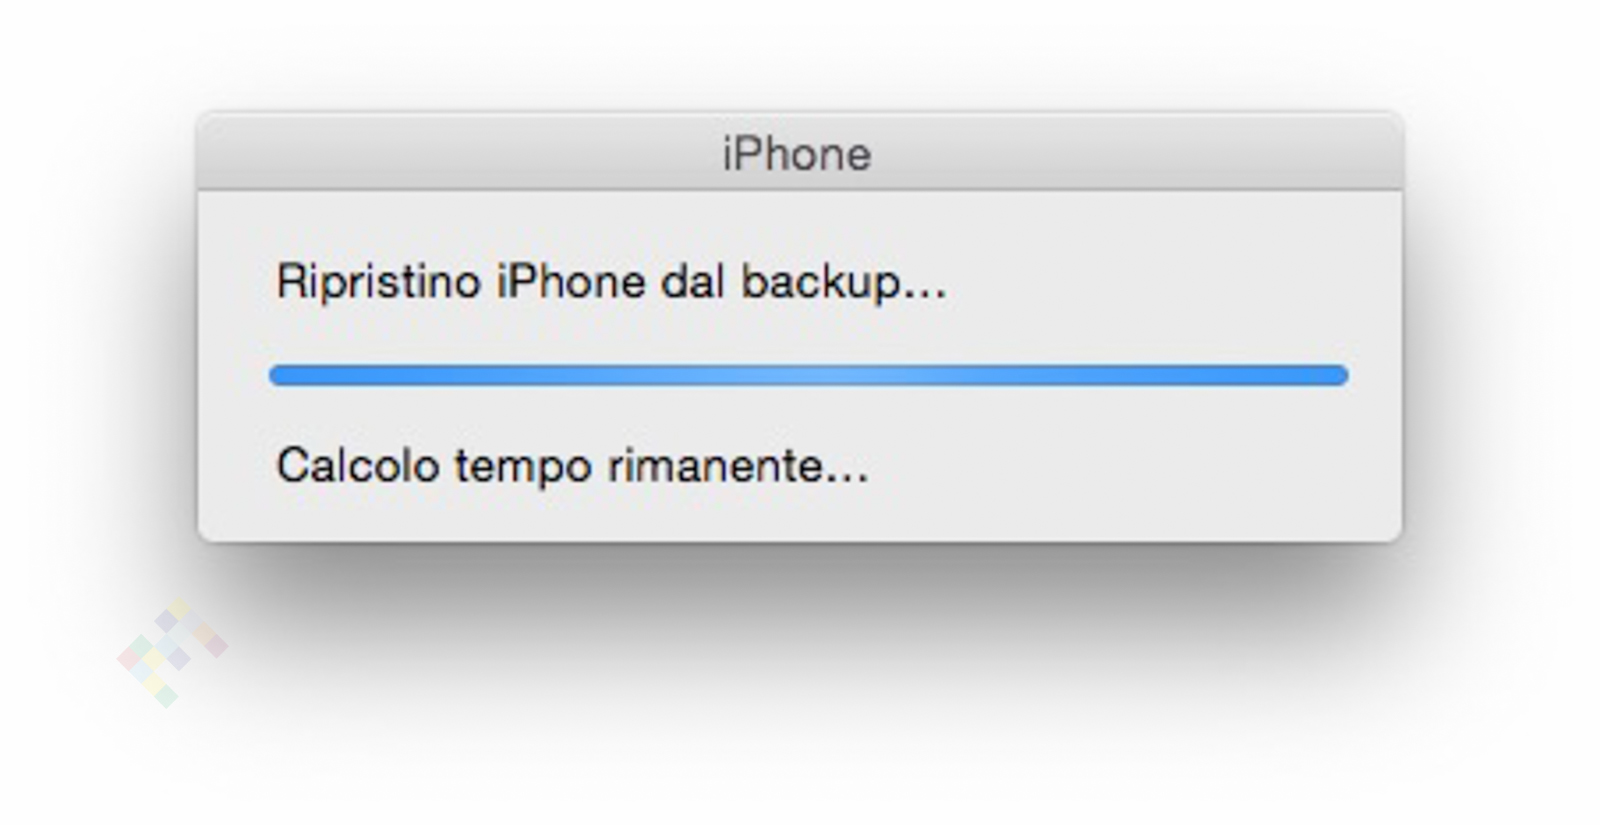Image resolution: width=1600 pixels, height=825 pixels.
Task: Click the word "Calcolo" in the time label
Action: click(357, 466)
